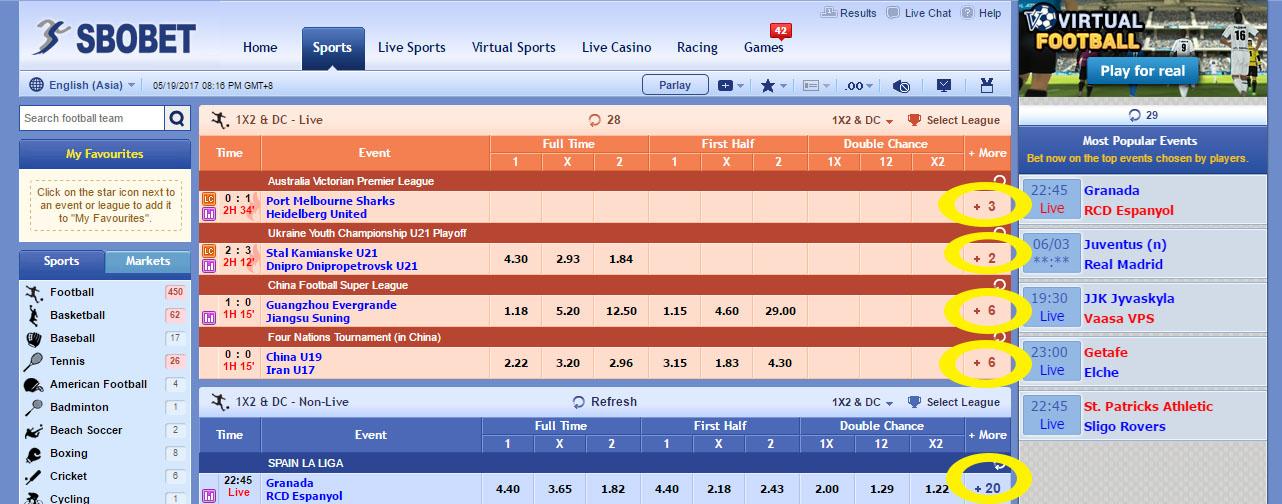The image size is (1282, 504).
Task: Open the 1X2 & DC dropdown in Non-Live panel
Action: 862,402
